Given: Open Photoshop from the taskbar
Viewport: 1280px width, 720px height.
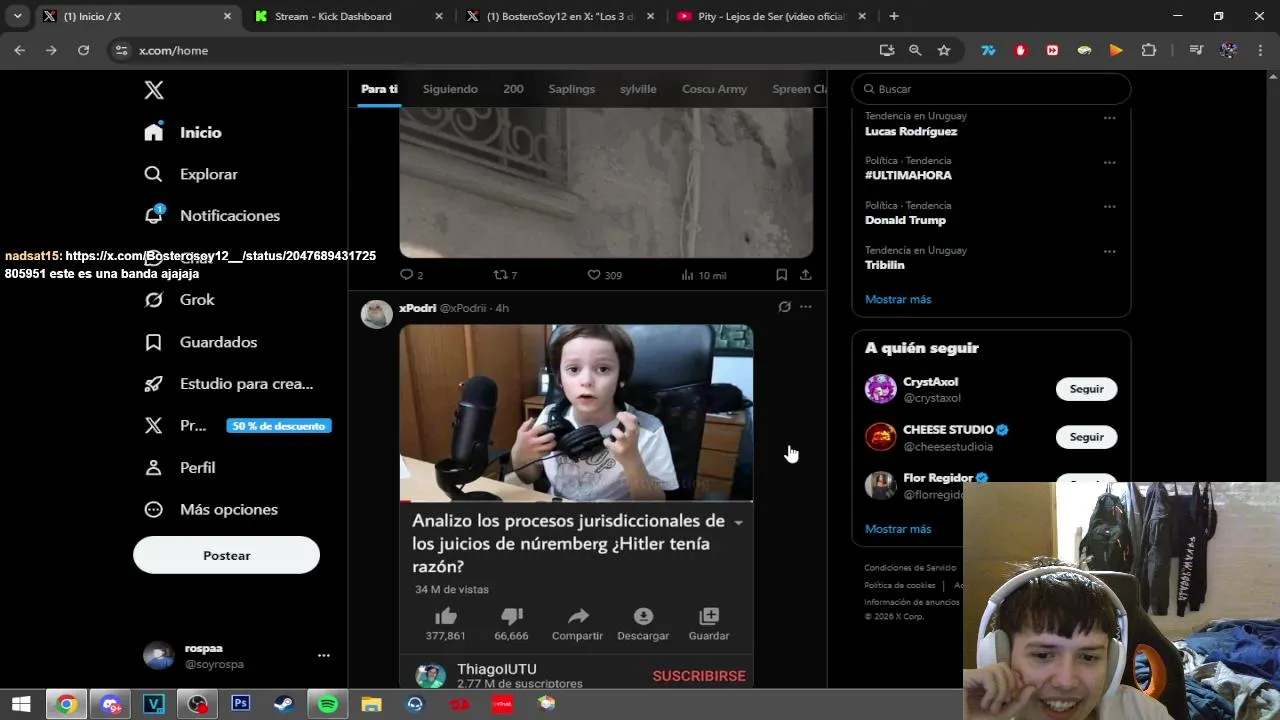Looking at the screenshot, I should 240,704.
